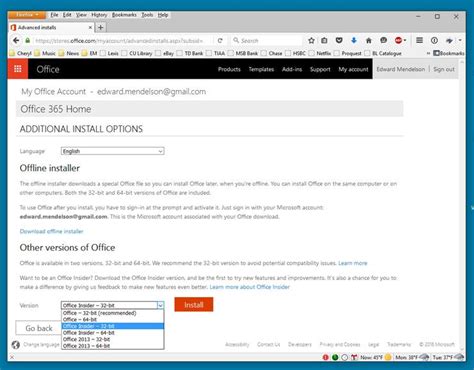The height and width of the screenshot is (370, 474).
Task: Select Office 2013 - 64-bit option
Action: (x=112, y=346)
